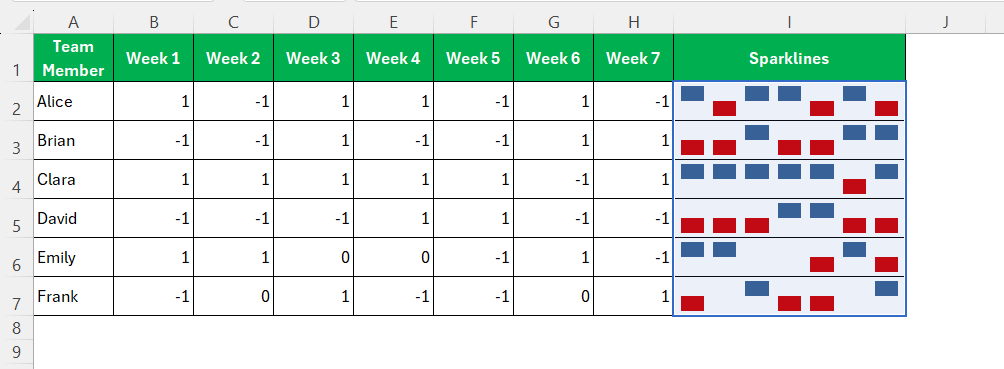The image size is (1004, 369).
Task: Click the cell containing David
Action: [x=74, y=218]
